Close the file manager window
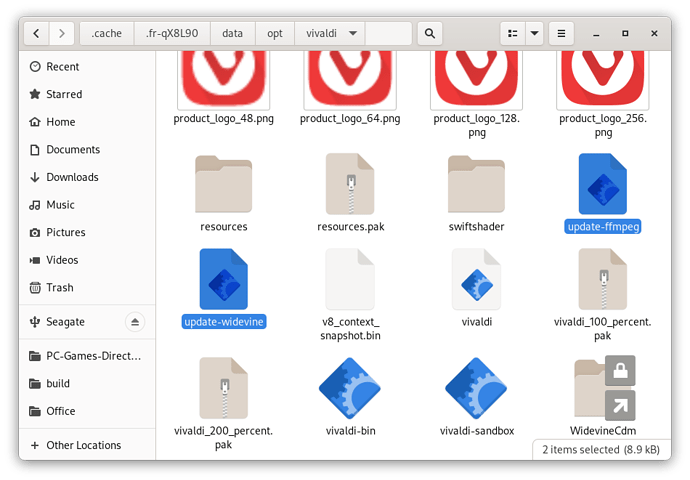 click(654, 33)
